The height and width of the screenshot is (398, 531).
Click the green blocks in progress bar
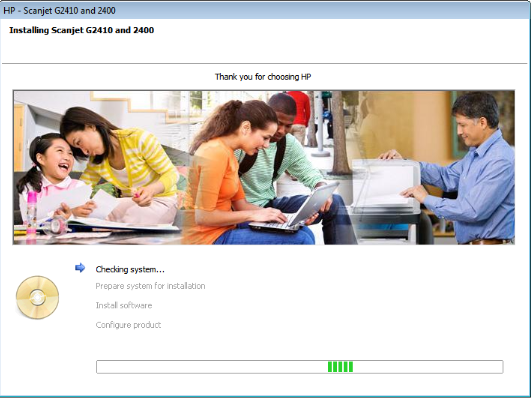pyautogui.click(x=340, y=367)
